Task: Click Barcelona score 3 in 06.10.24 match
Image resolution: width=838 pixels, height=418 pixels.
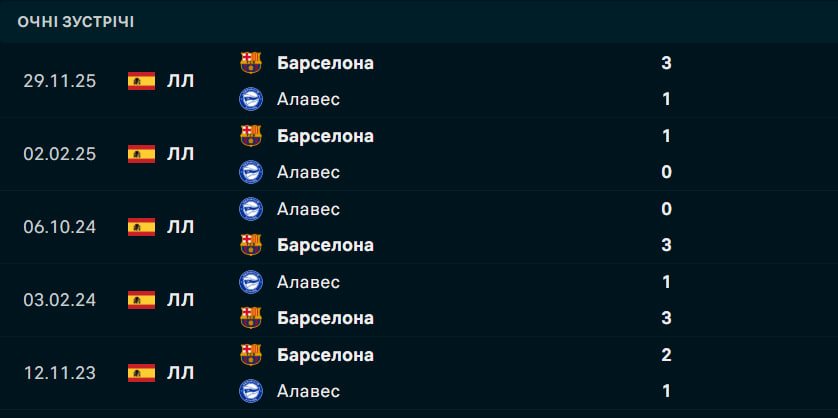Action: point(666,245)
